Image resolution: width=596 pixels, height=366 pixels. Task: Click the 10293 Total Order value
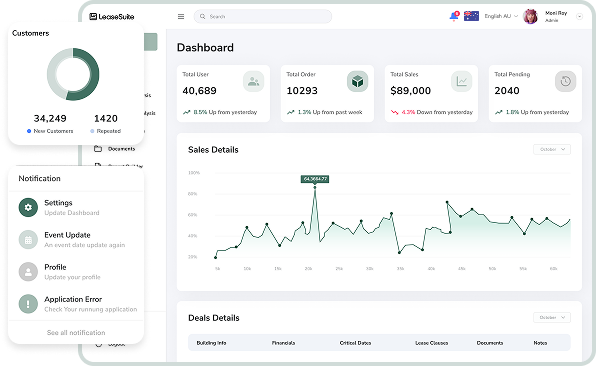pyautogui.click(x=302, y=91)
